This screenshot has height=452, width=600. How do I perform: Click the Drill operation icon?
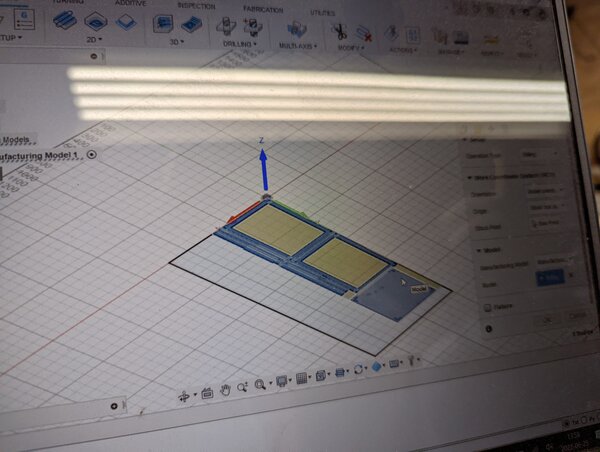point(226,26)
